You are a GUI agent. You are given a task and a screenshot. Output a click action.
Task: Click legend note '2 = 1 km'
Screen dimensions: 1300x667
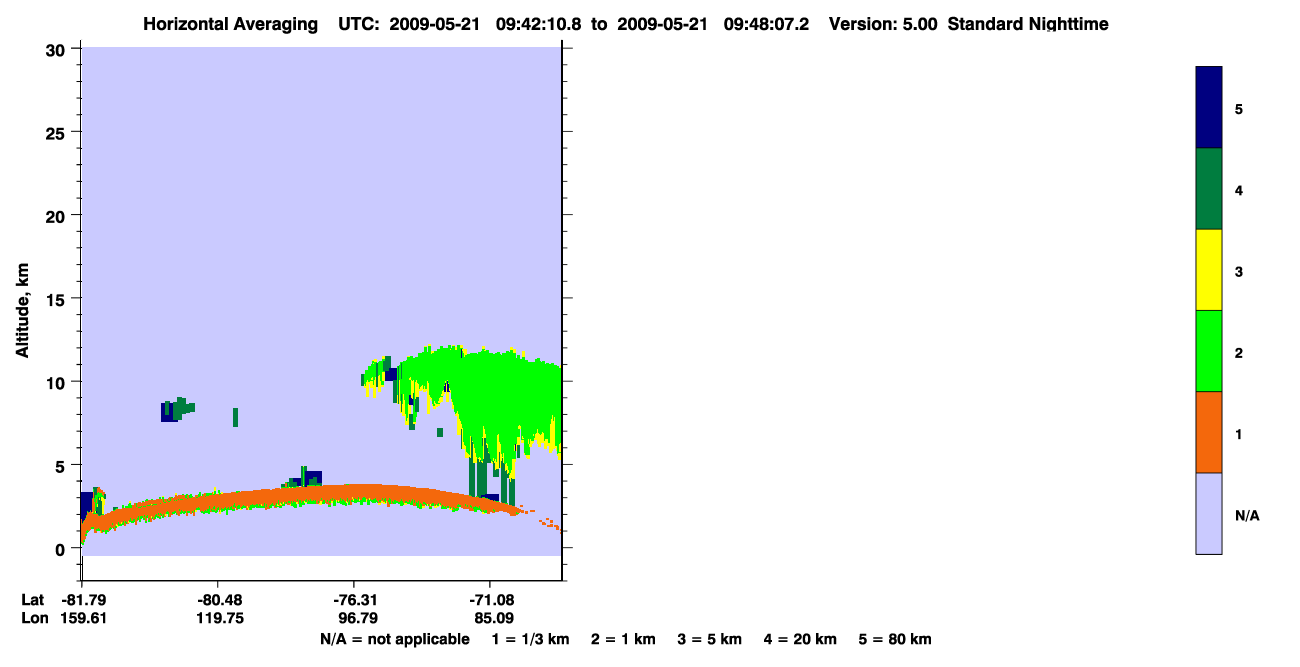point(623,639)
